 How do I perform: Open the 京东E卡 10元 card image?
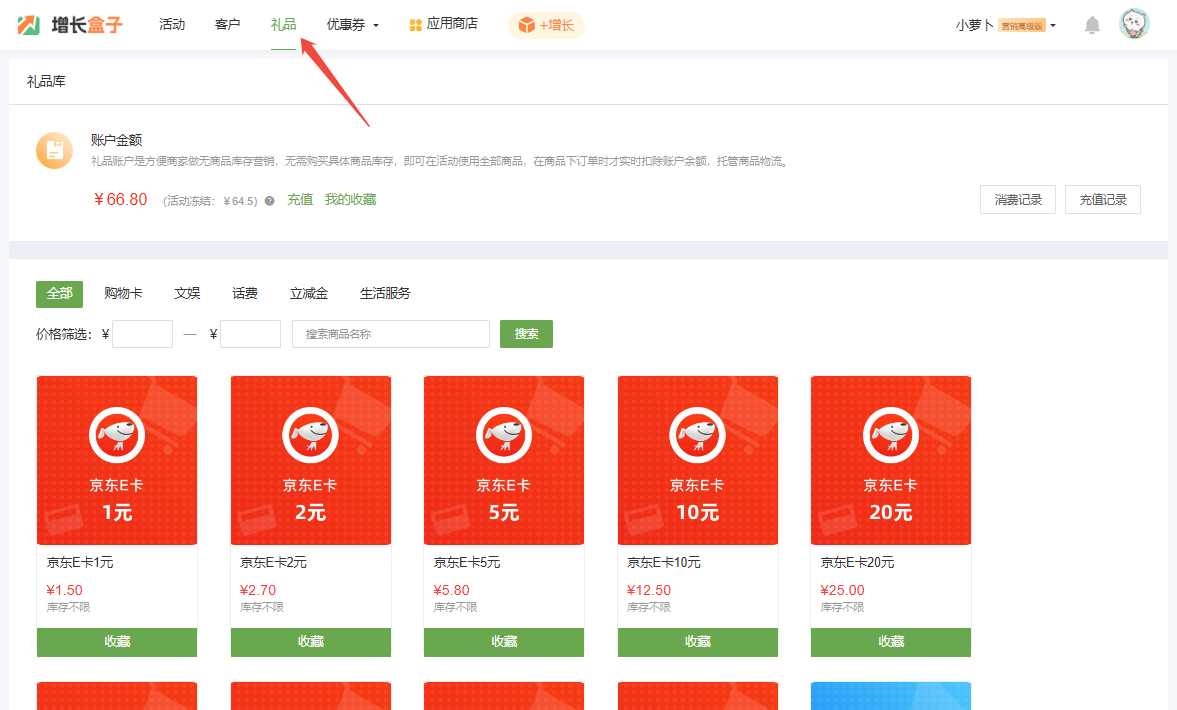pos(697,460)
